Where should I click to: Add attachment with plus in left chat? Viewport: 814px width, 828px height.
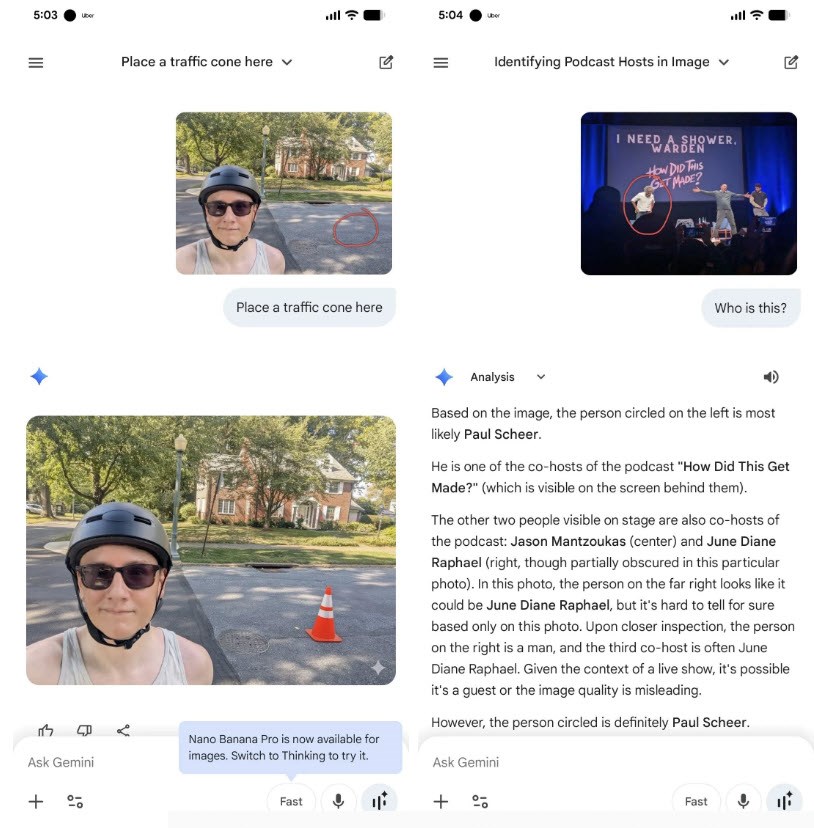(x=36, y=802)
